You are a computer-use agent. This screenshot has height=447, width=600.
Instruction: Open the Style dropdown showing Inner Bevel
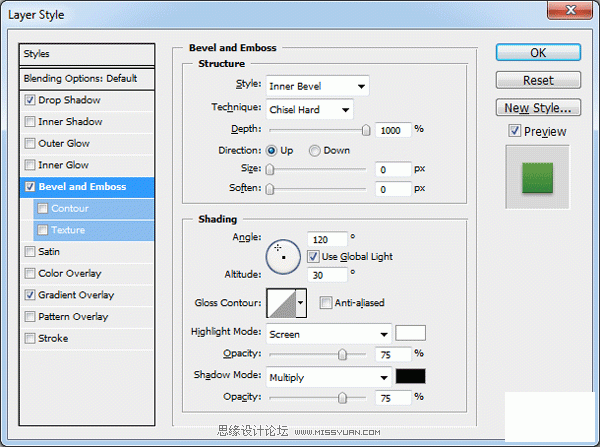click(318, 86)
